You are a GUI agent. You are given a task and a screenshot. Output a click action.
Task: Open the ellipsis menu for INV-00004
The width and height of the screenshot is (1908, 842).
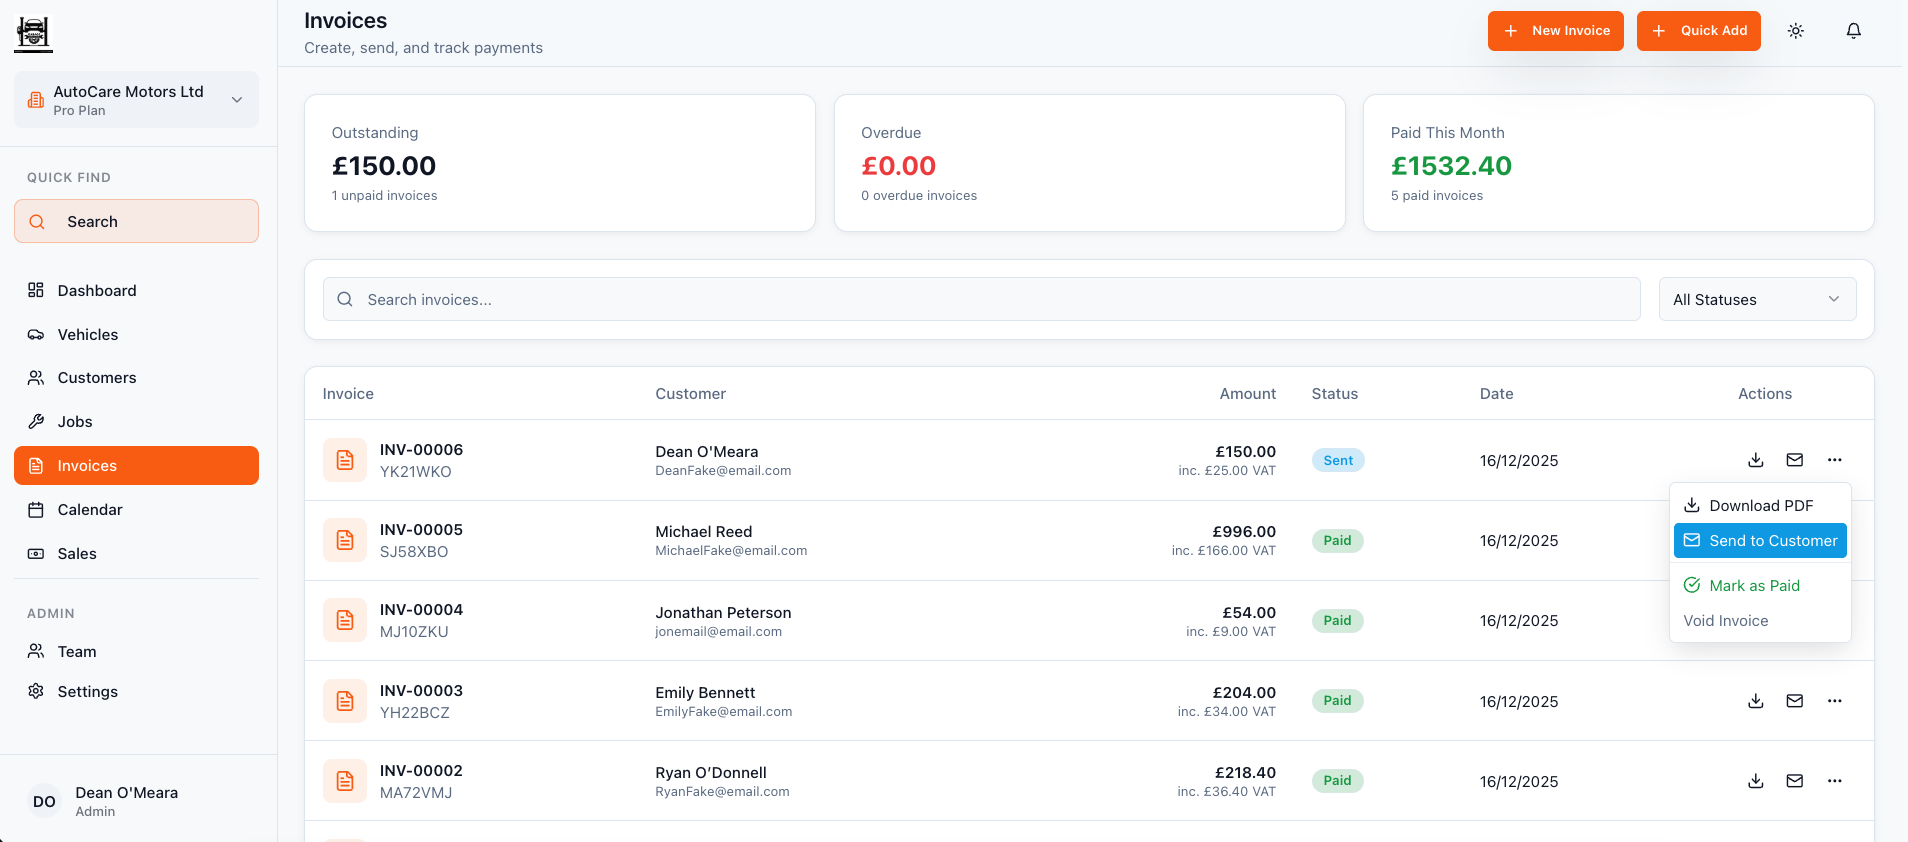(x=1835, y=620)
